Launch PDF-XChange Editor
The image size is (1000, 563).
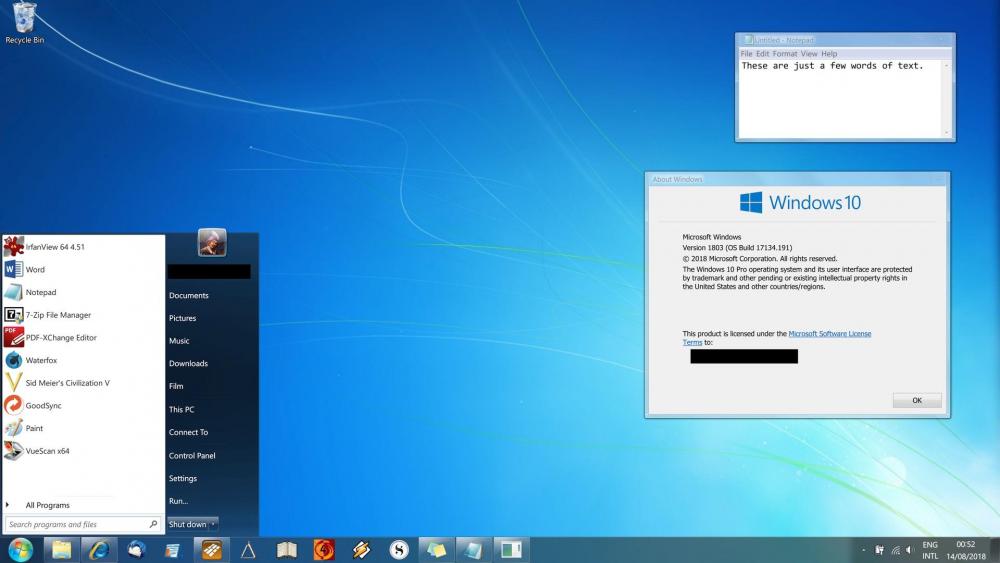click(60, 338)
